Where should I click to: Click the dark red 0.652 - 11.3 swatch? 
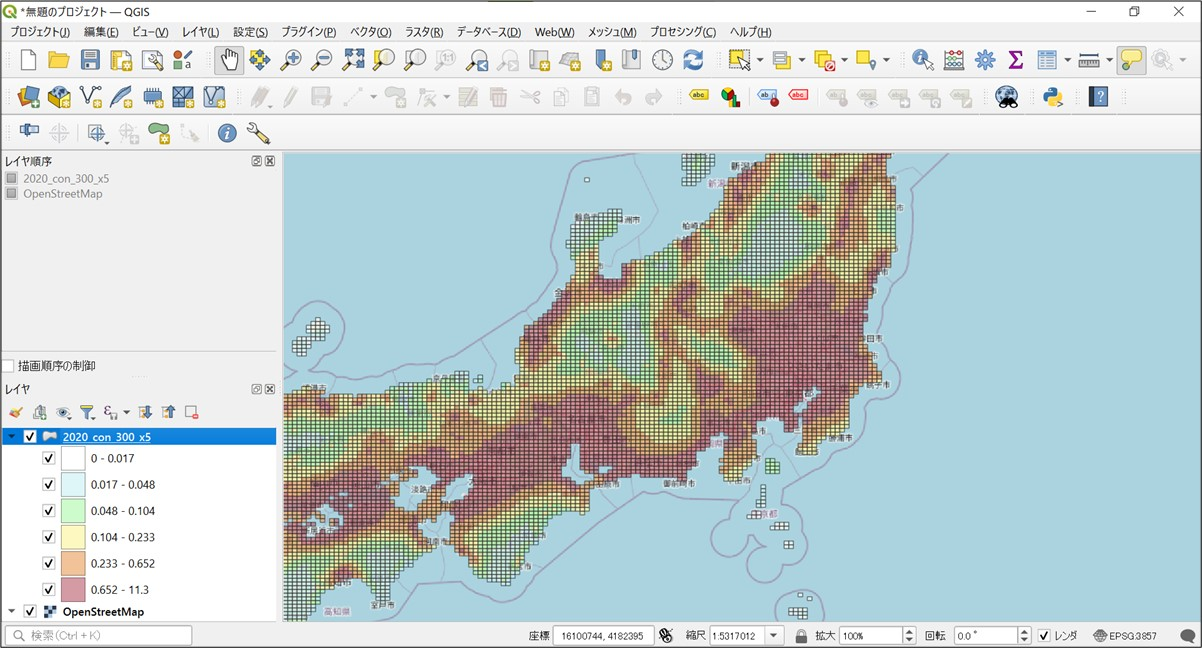[x=74, y=590]
